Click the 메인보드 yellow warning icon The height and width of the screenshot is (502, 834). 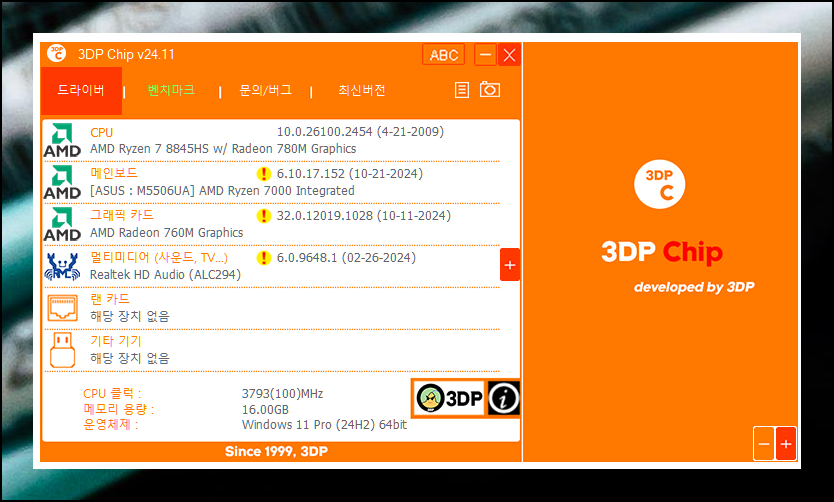pyautogui.click(x=263, y=174)
